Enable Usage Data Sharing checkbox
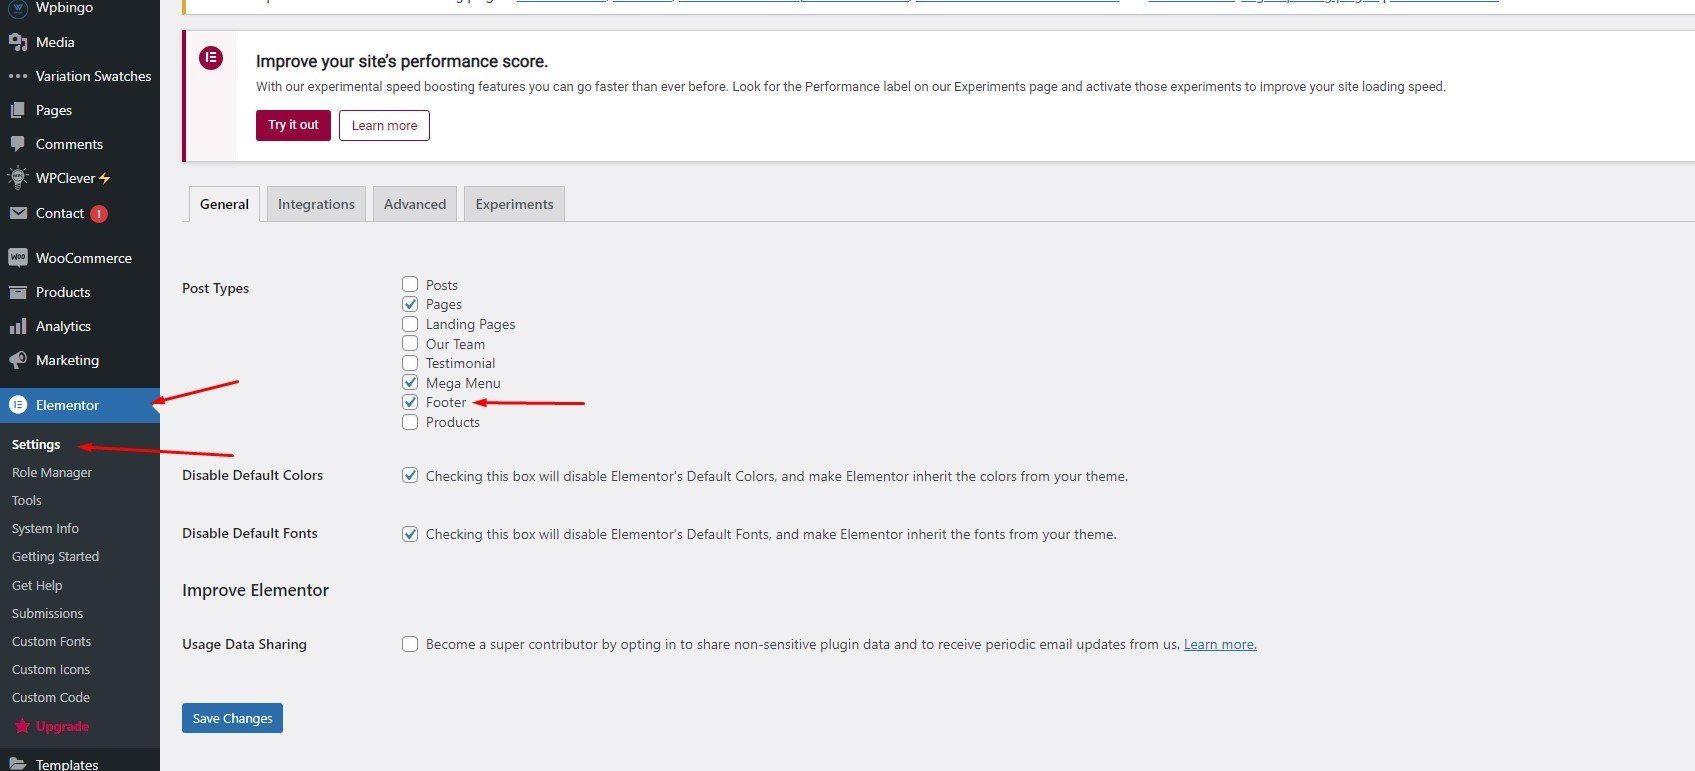This screenshot has height=771, width=1695. 410,644
